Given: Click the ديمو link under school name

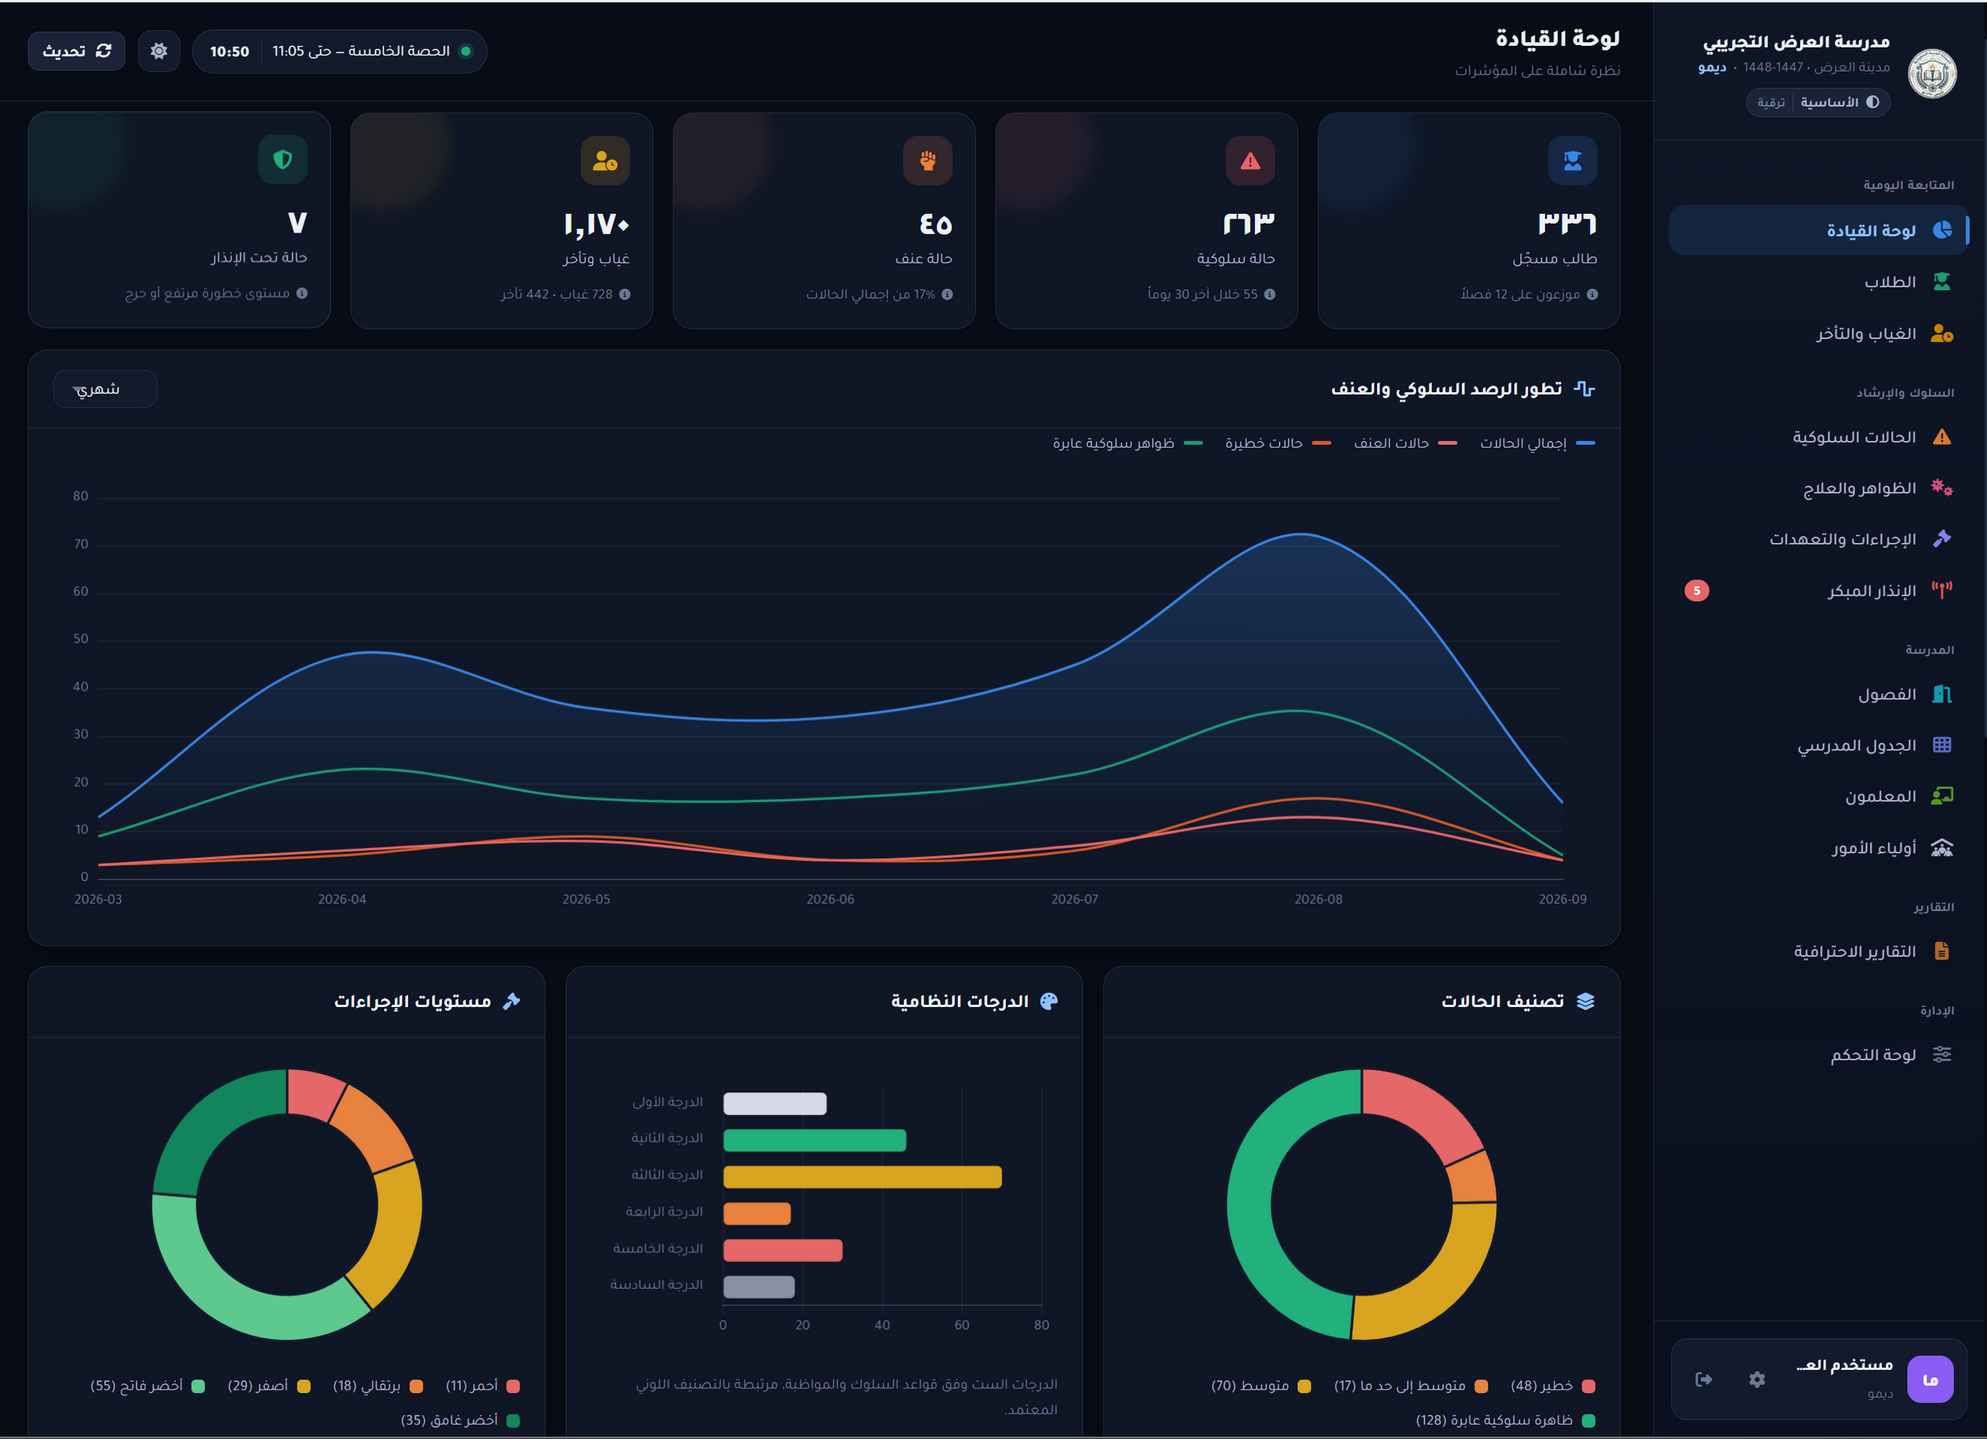Looking at the screenshot, I should [x=1712, y=67].
